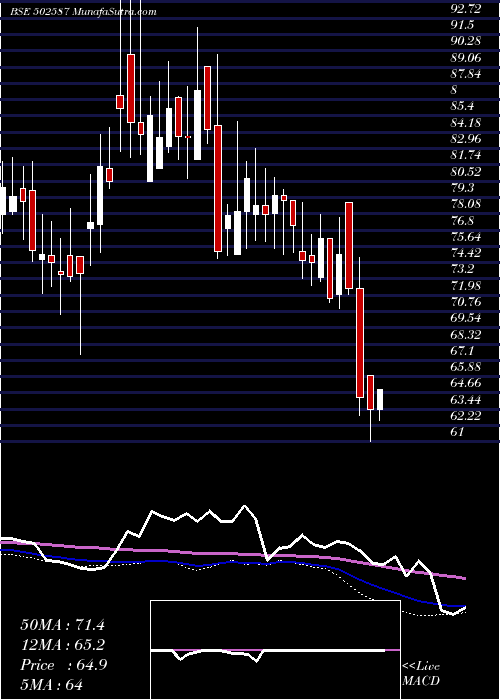
Task: Click the 73.2 price axis label
Action: pyautogui.click(x=462, y=269)
